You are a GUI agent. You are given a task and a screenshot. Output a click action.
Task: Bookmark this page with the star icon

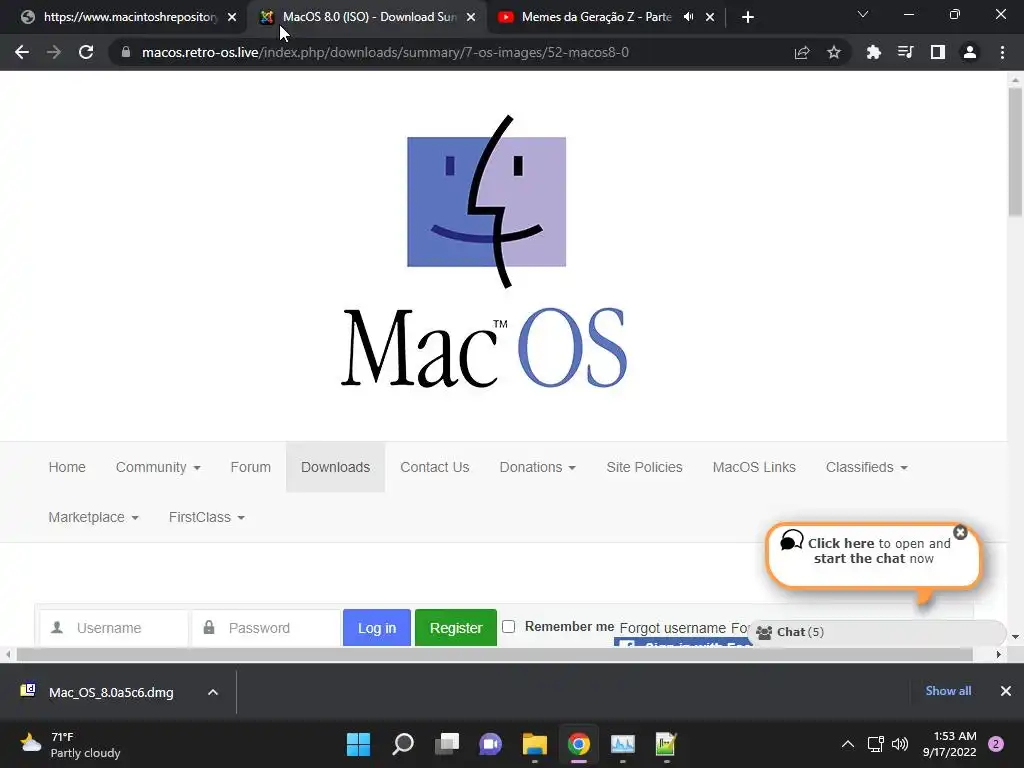pos(833,52)
